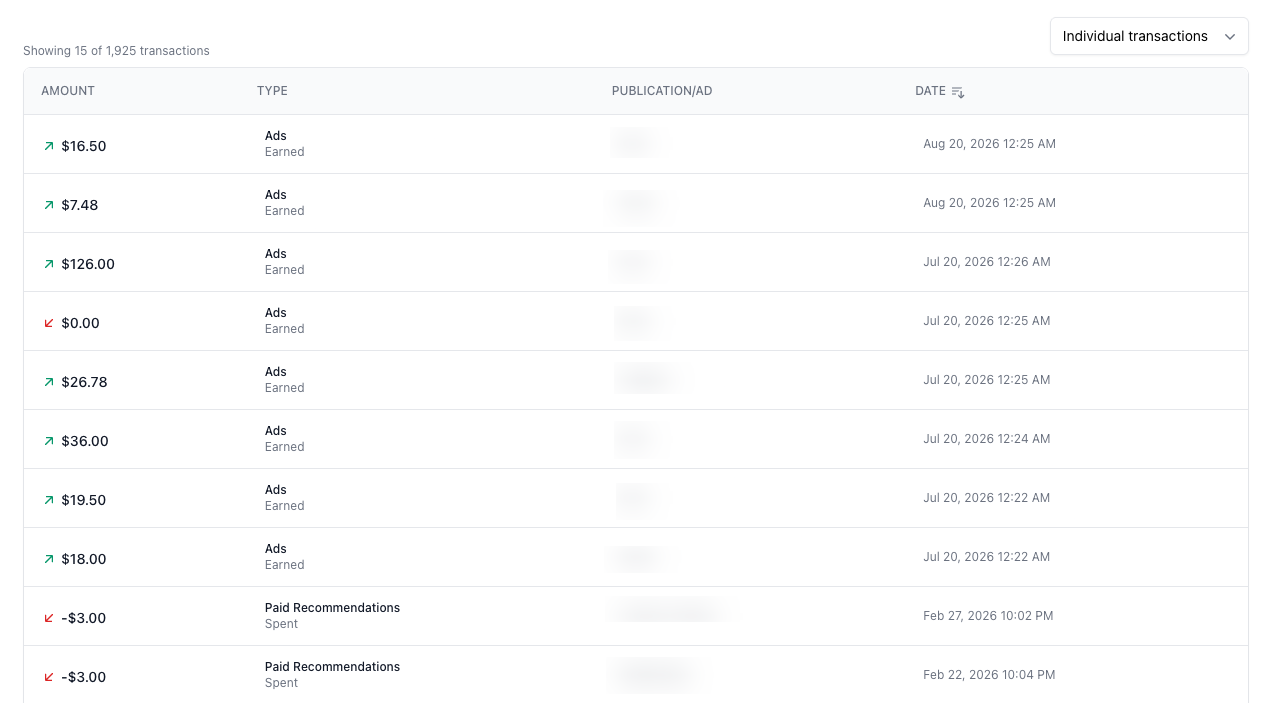Click the red arrow on Feb 27 -$3.00 row
Image resolution: width=1271 pixels, height=703 pixels.
pos(49,618)
